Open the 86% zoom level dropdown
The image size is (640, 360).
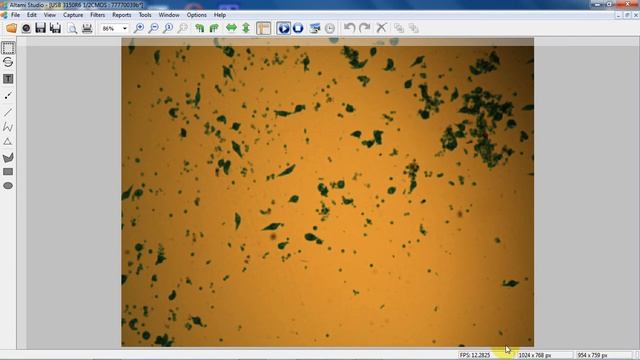click(x=125, y=29)
